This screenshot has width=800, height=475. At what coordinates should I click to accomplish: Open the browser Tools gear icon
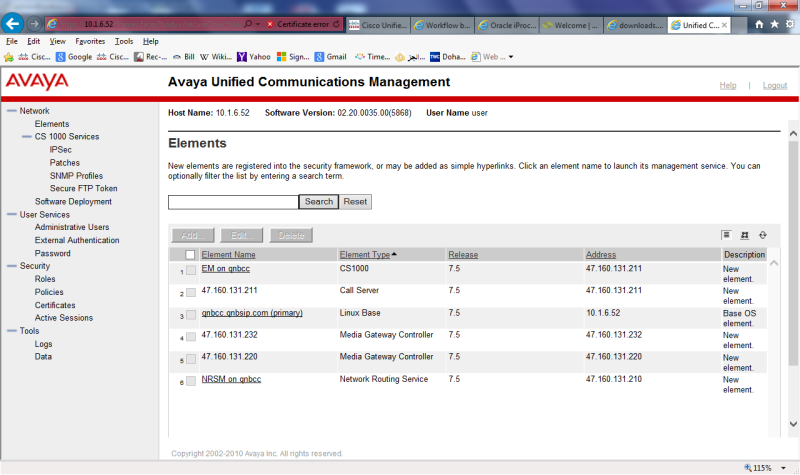[790, 24]
